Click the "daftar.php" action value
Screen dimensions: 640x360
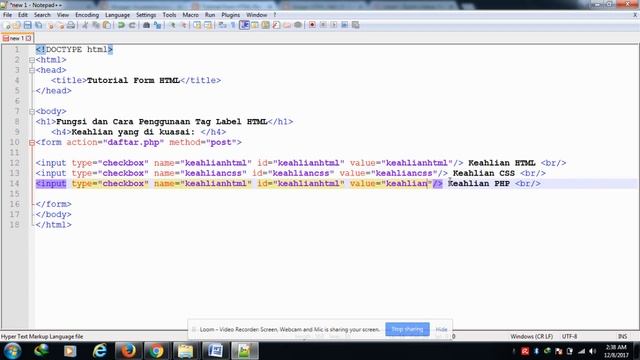133,142
